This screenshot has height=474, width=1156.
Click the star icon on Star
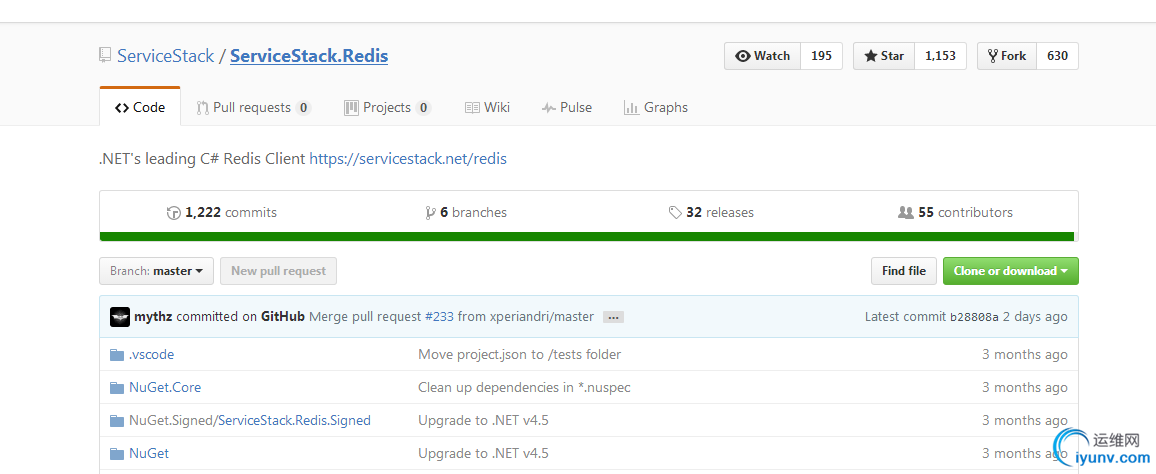(x=871, y=56)
